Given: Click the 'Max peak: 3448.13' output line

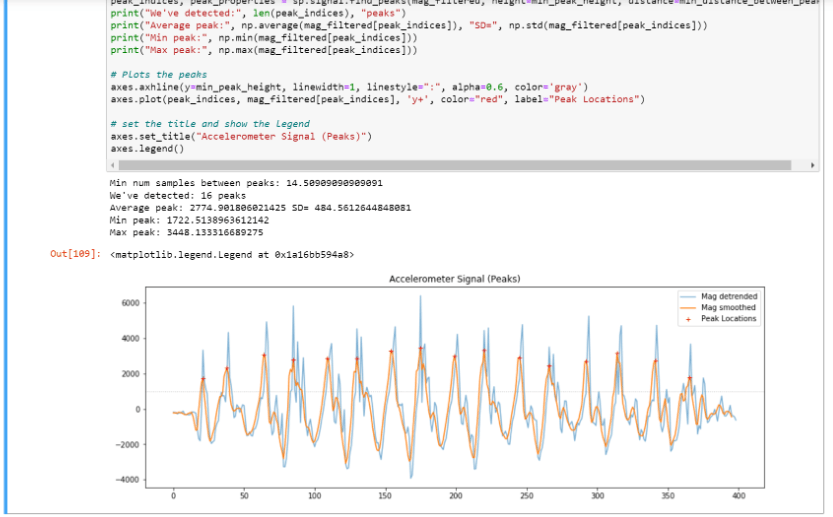Looking at the screenshot, I should (186, 231).
